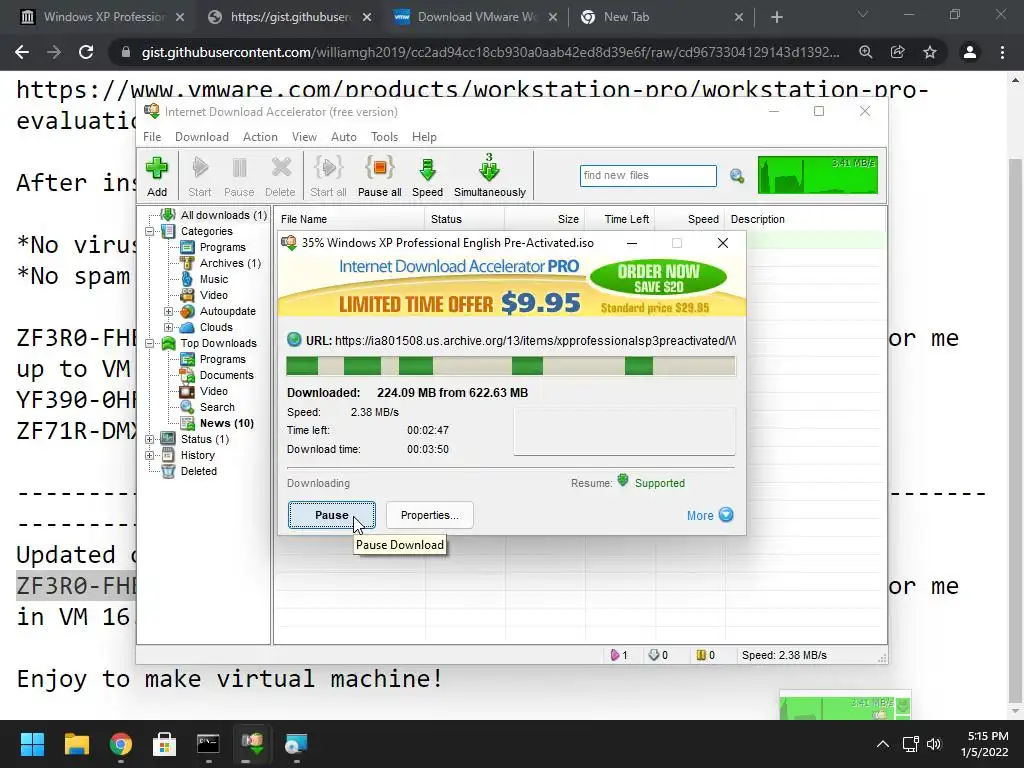Click the green Supported resume label

(660, 483)
